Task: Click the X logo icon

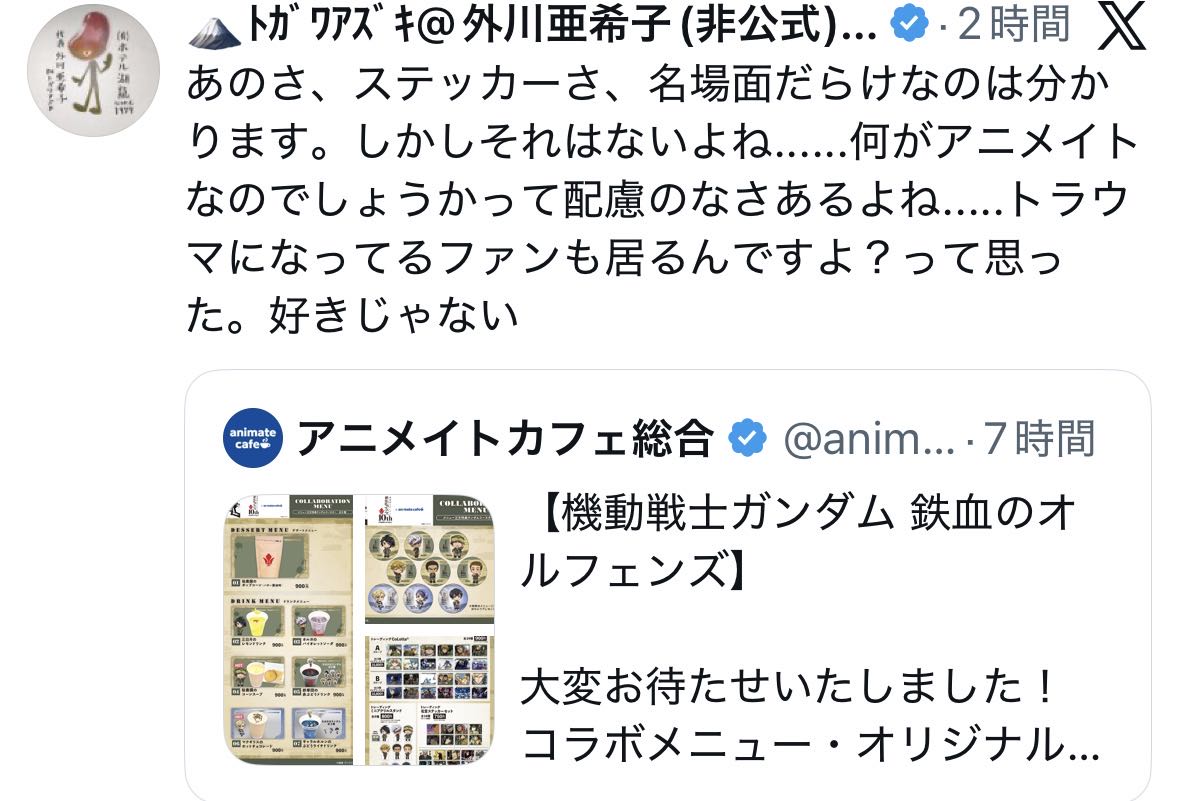Action: 1123,25
